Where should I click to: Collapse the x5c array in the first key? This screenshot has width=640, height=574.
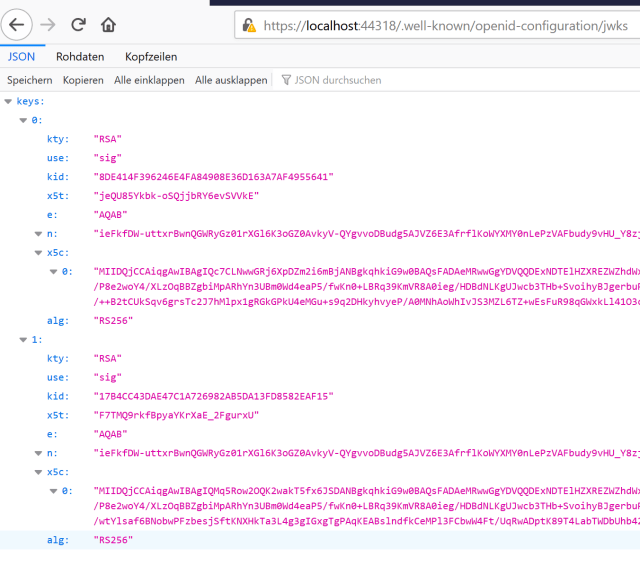38,252
